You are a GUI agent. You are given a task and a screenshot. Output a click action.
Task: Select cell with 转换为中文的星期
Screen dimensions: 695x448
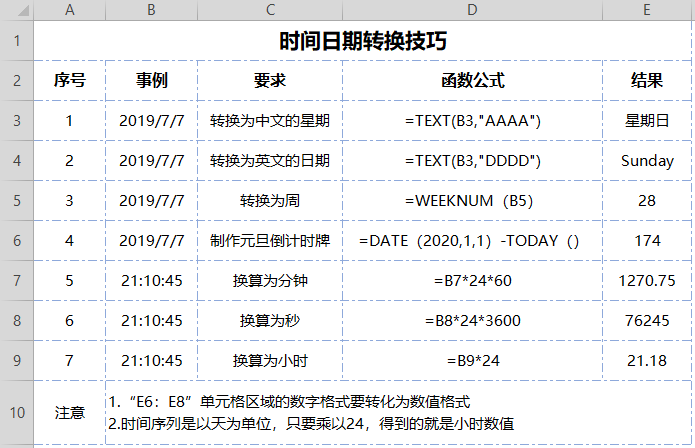click(270, 121)
